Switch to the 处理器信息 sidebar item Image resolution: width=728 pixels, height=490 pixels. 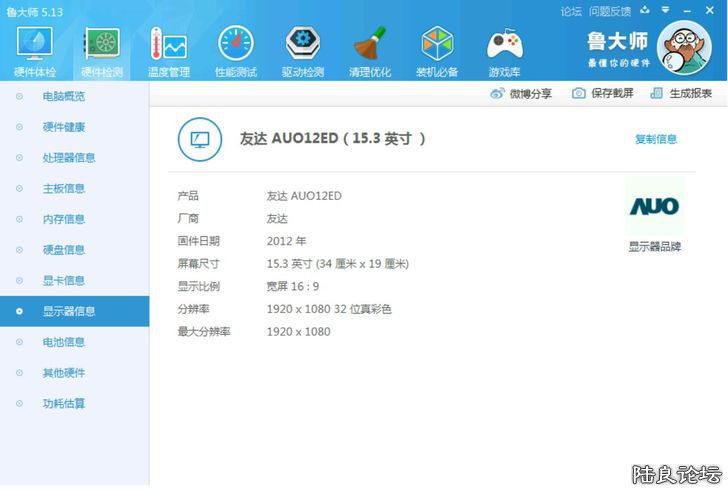pos(69,158)
